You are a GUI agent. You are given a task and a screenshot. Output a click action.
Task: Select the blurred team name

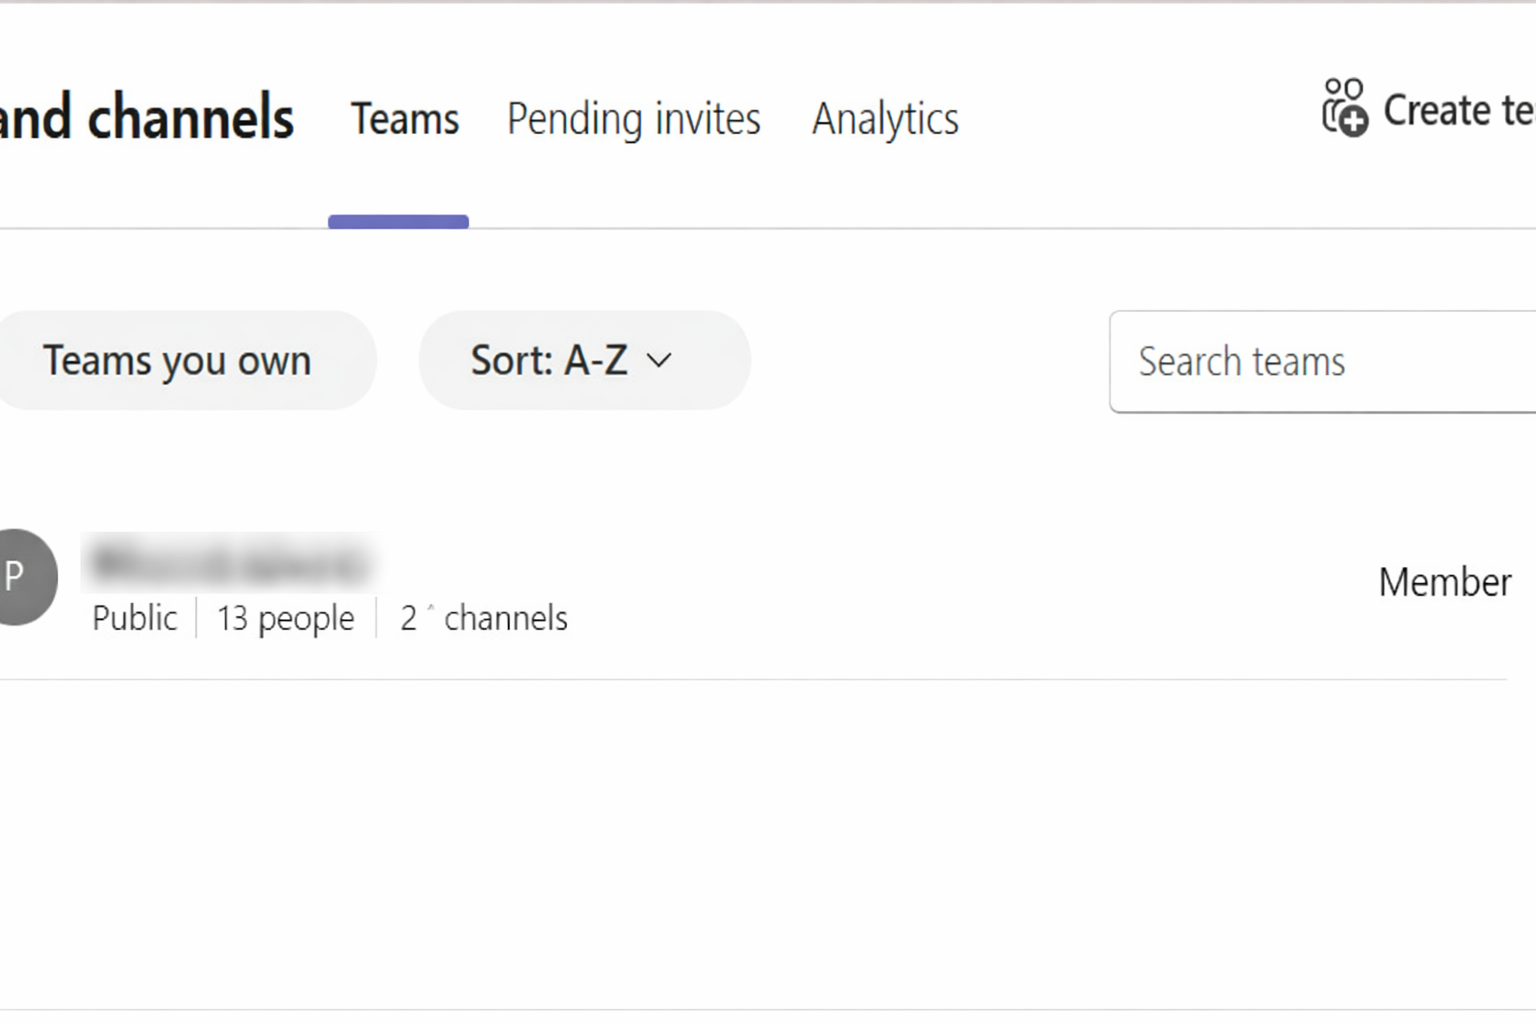[x=237, y=563]
